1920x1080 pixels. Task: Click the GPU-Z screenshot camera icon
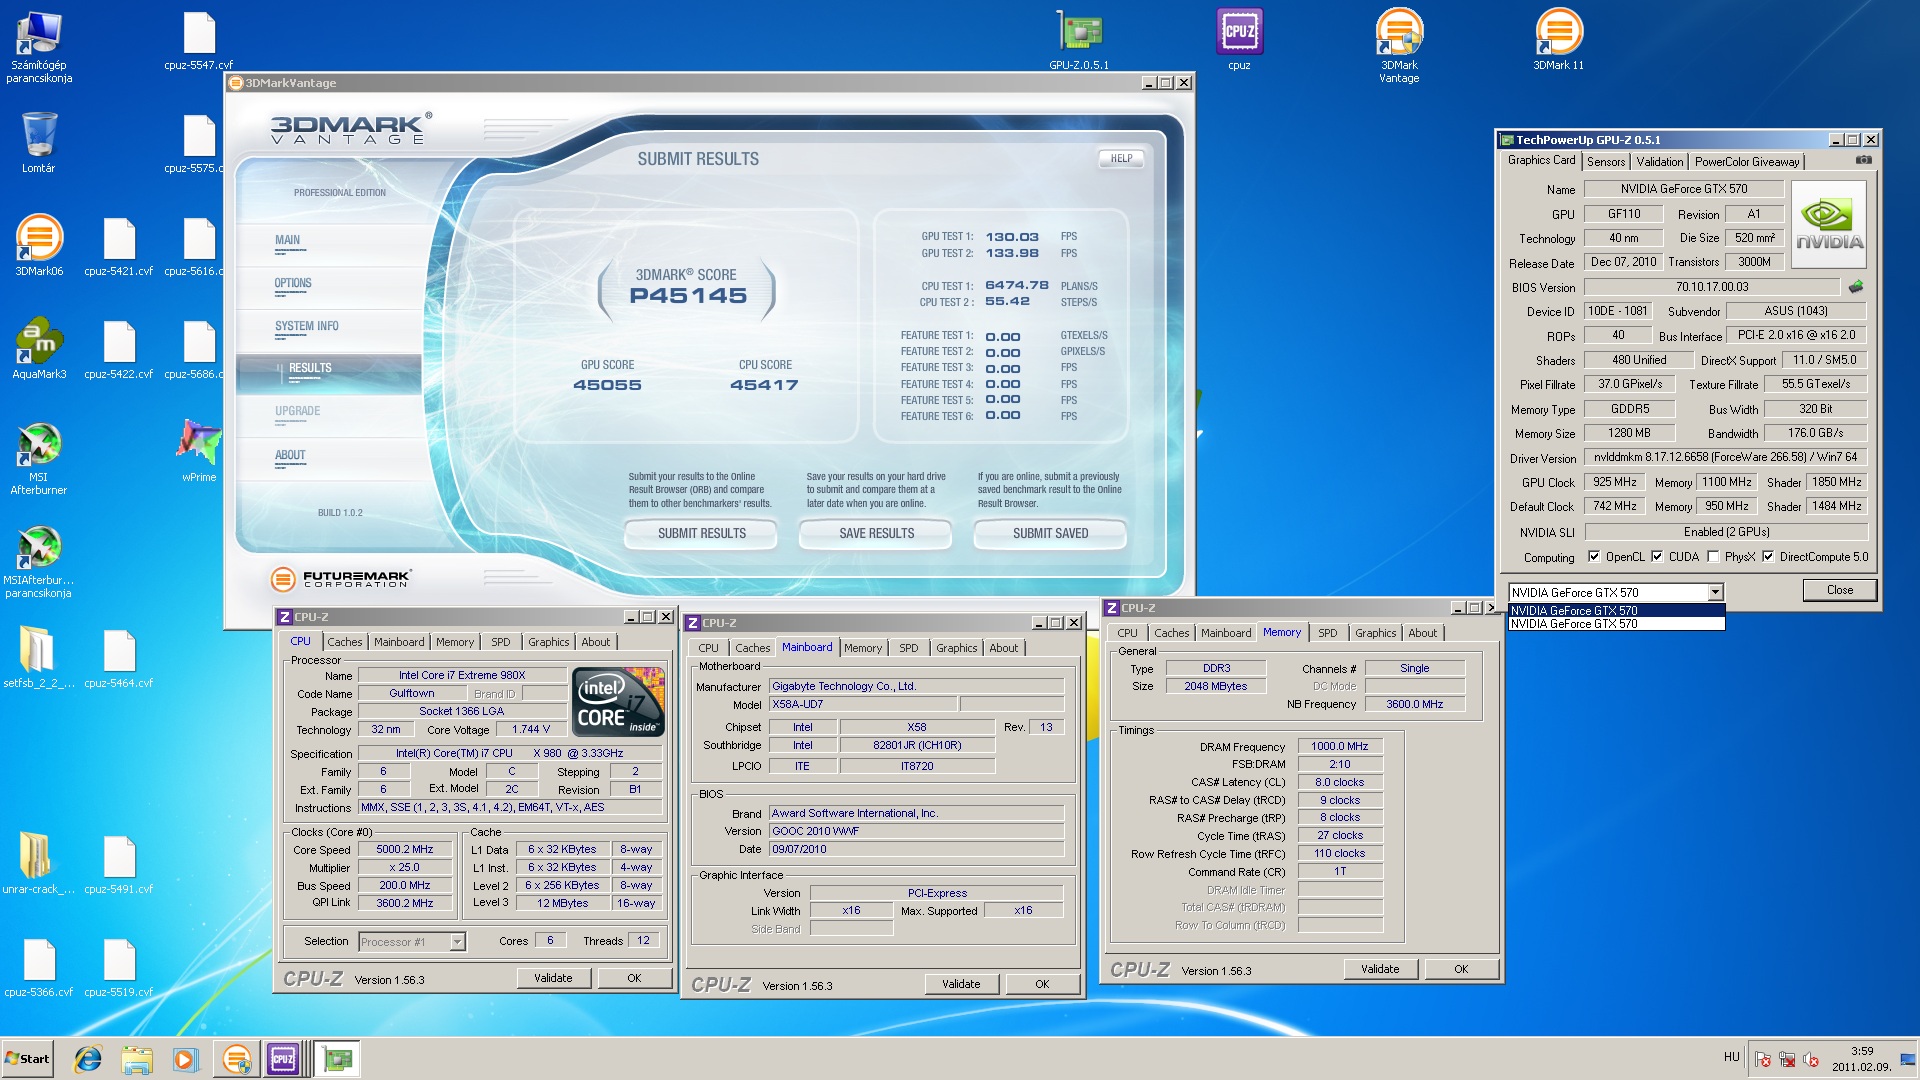click(x=1863, y=160)
